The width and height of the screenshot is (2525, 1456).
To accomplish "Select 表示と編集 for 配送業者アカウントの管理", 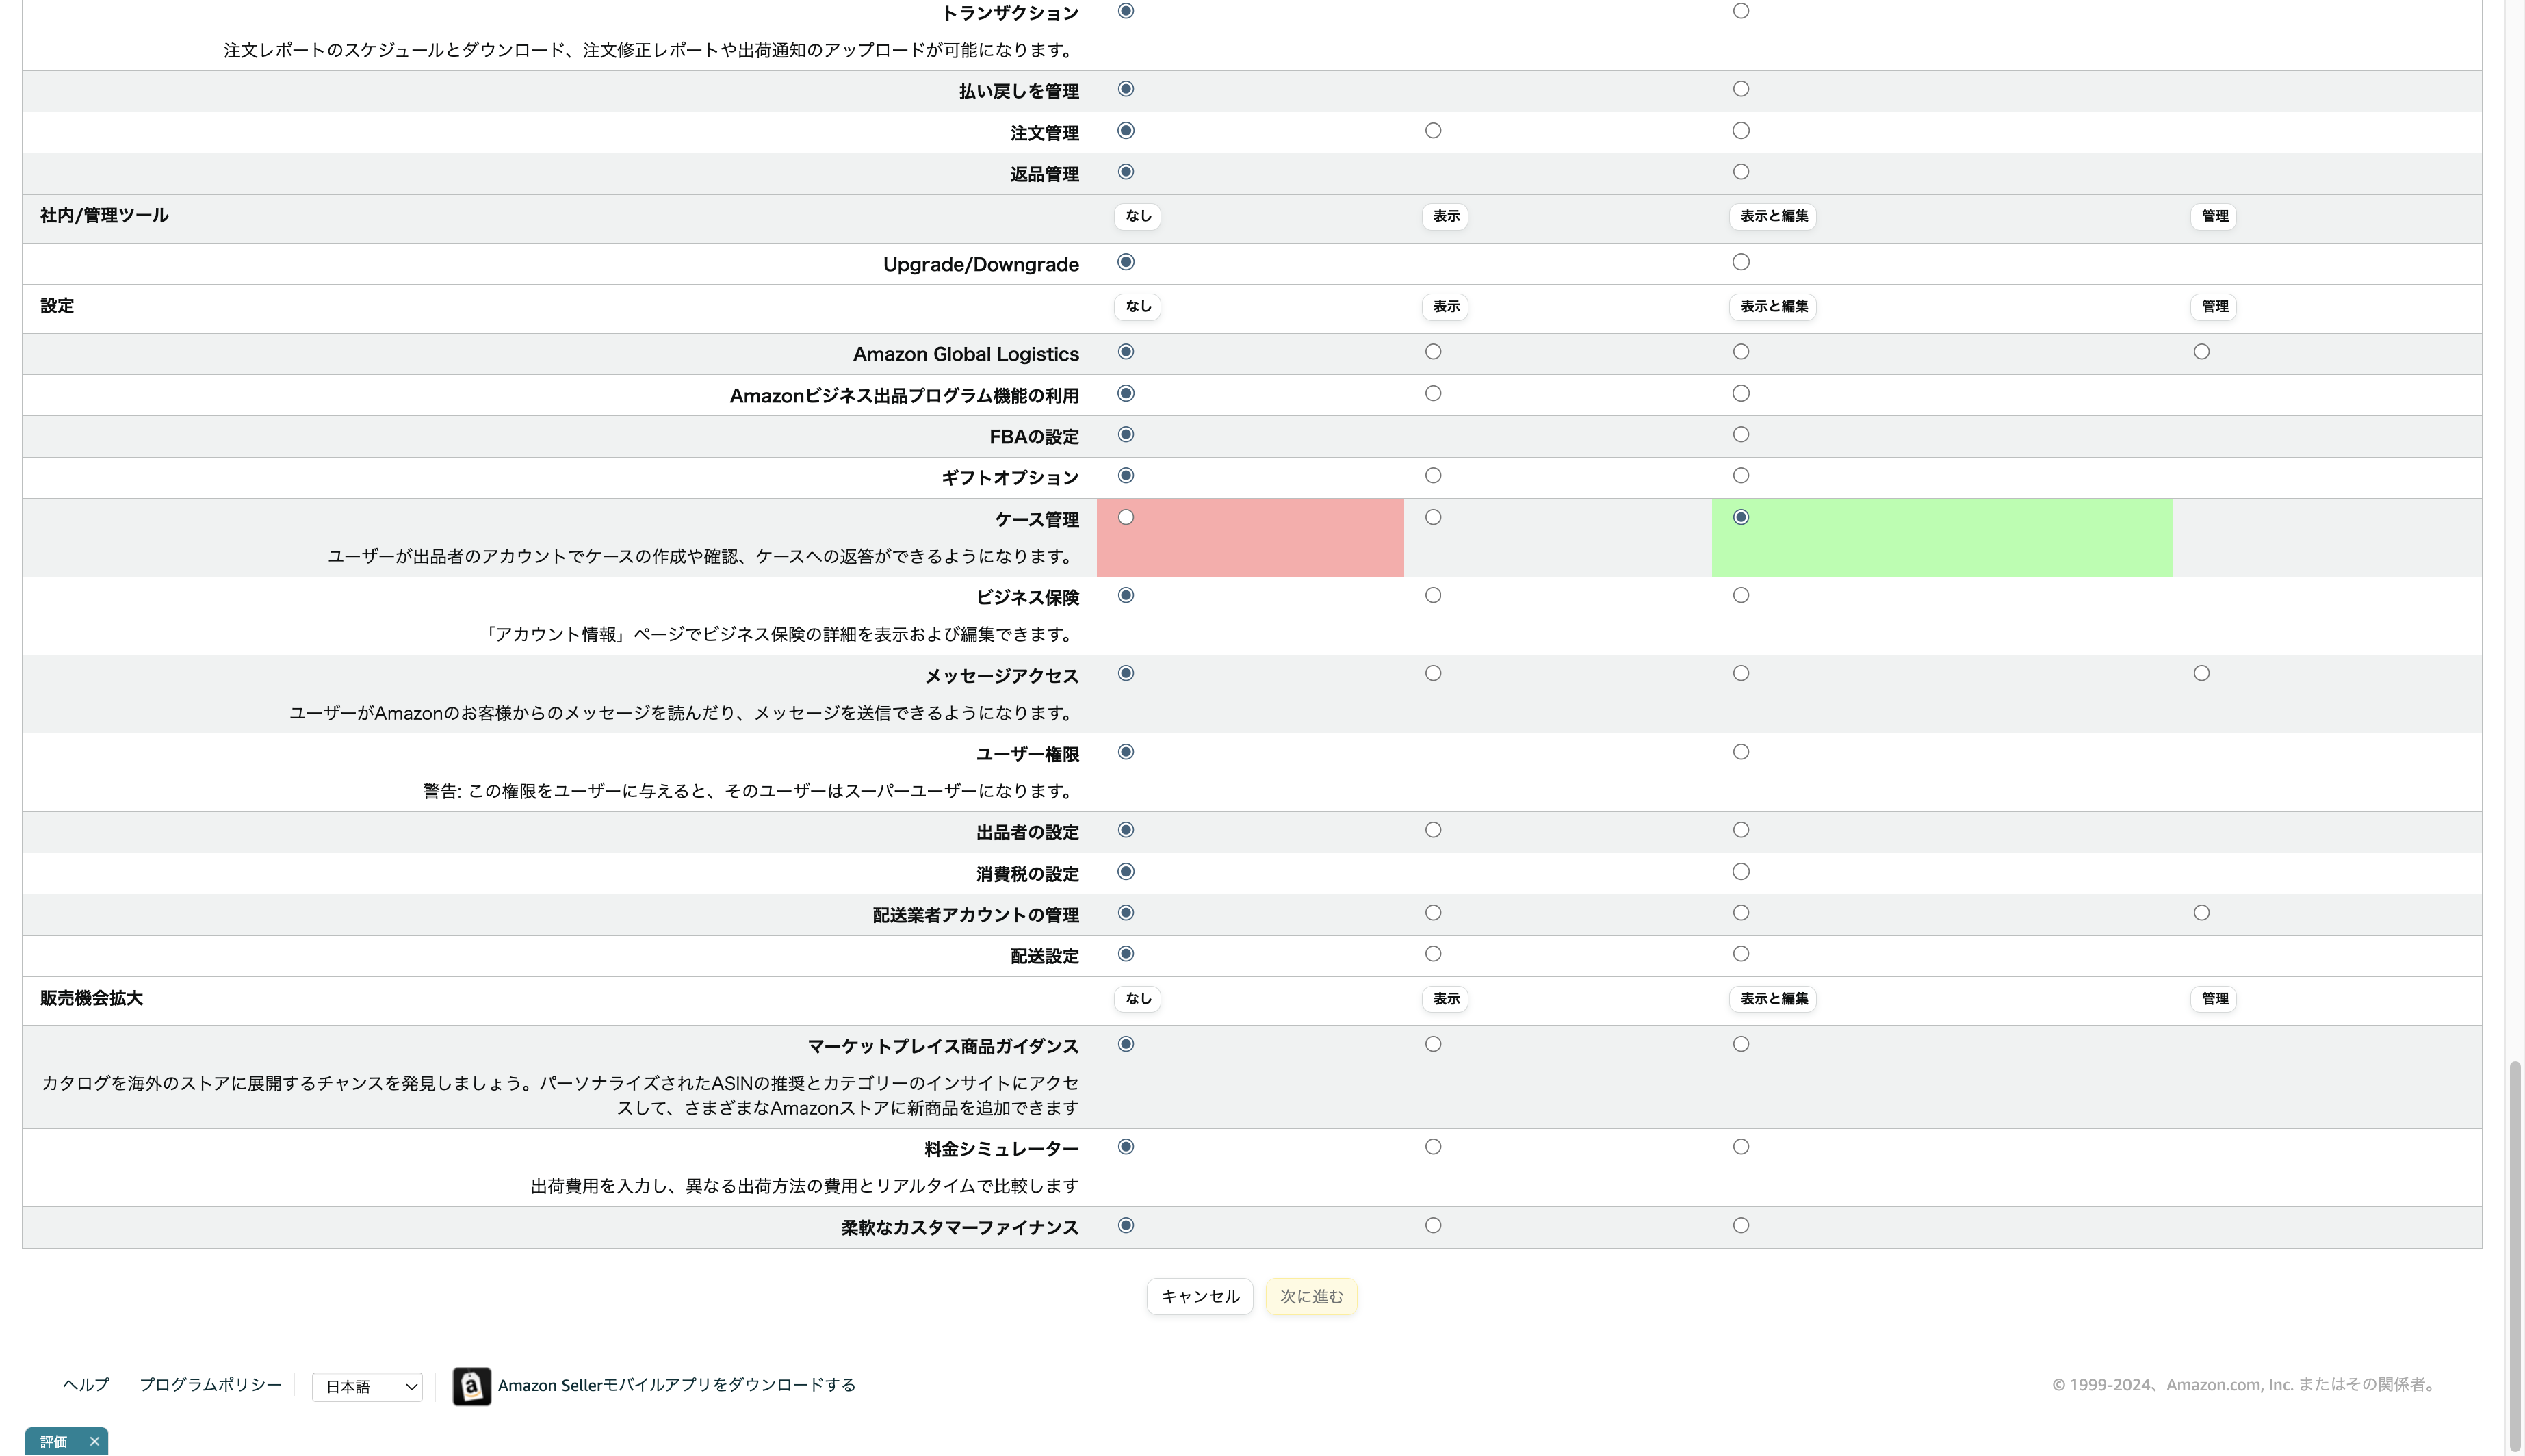I will (1741, 913).
